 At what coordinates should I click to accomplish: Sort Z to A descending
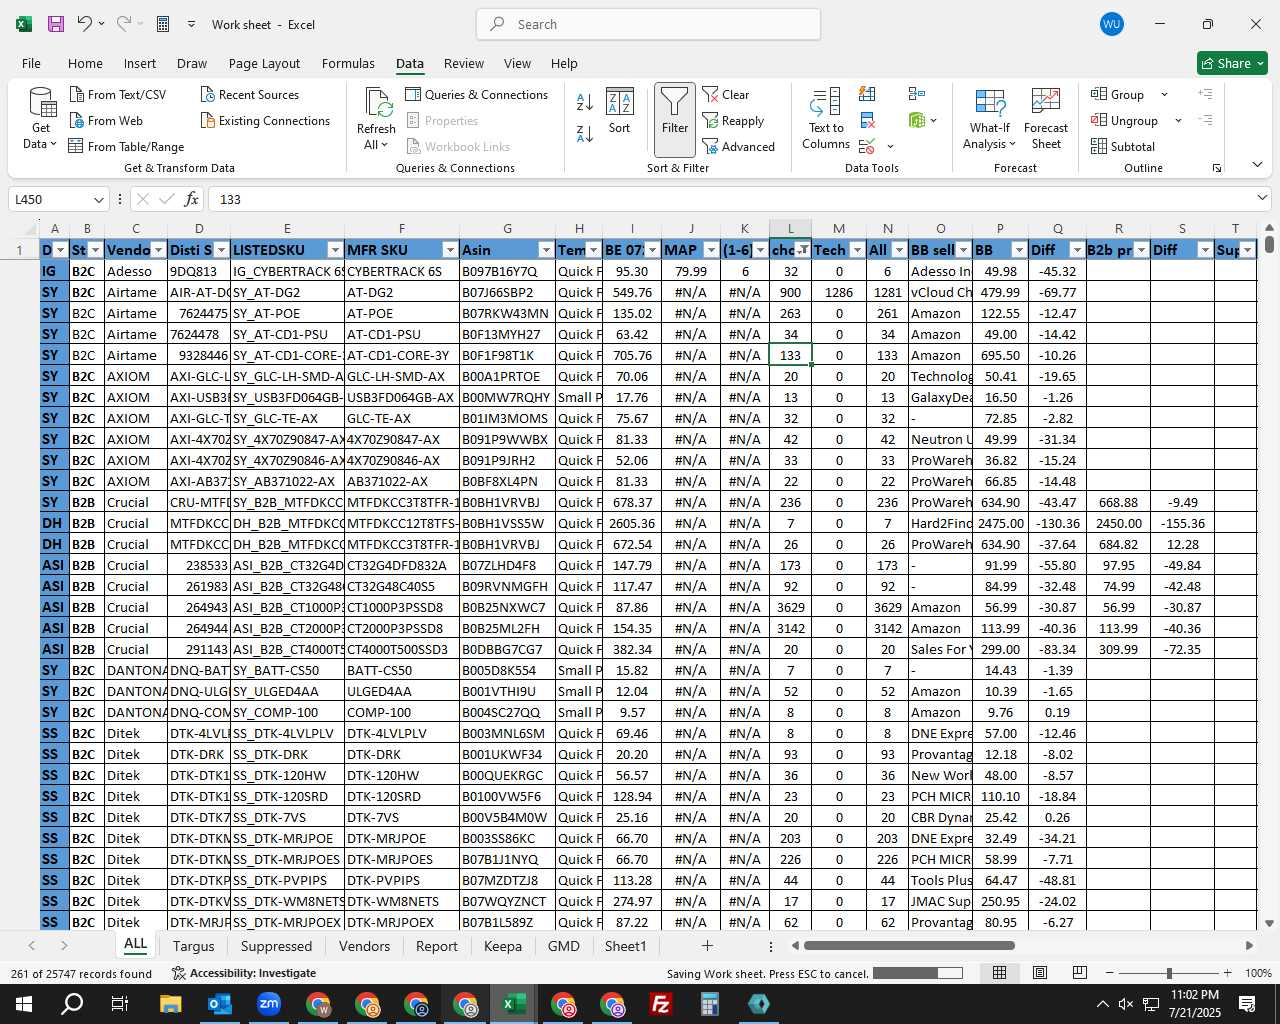[x=585, y=133]
